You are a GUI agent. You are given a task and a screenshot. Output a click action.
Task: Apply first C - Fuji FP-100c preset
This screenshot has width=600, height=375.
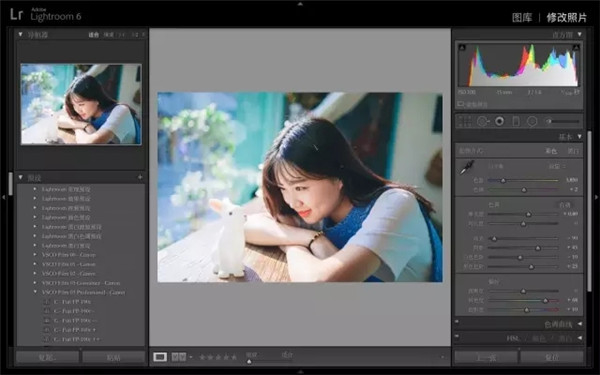72,302
